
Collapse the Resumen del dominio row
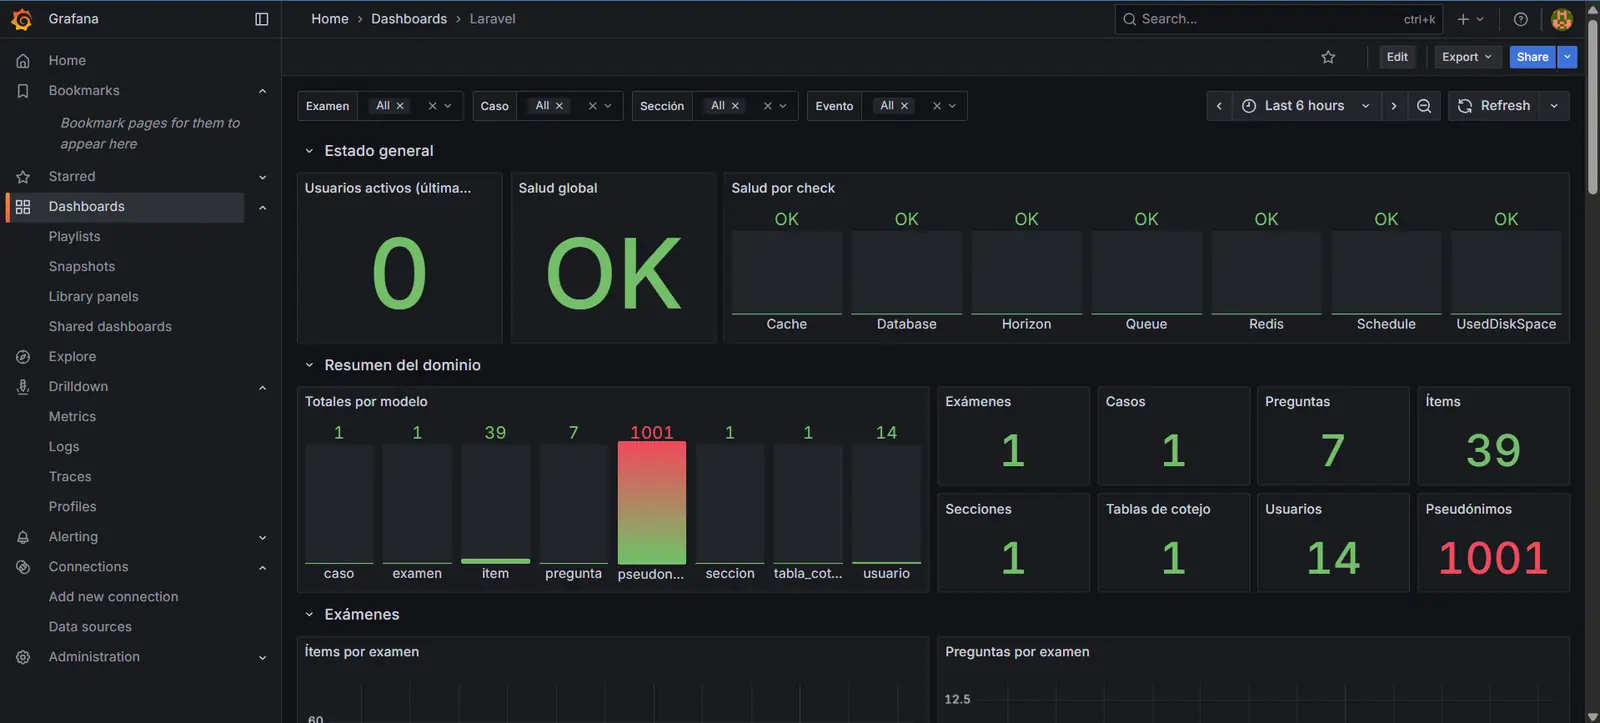point(309,365)
